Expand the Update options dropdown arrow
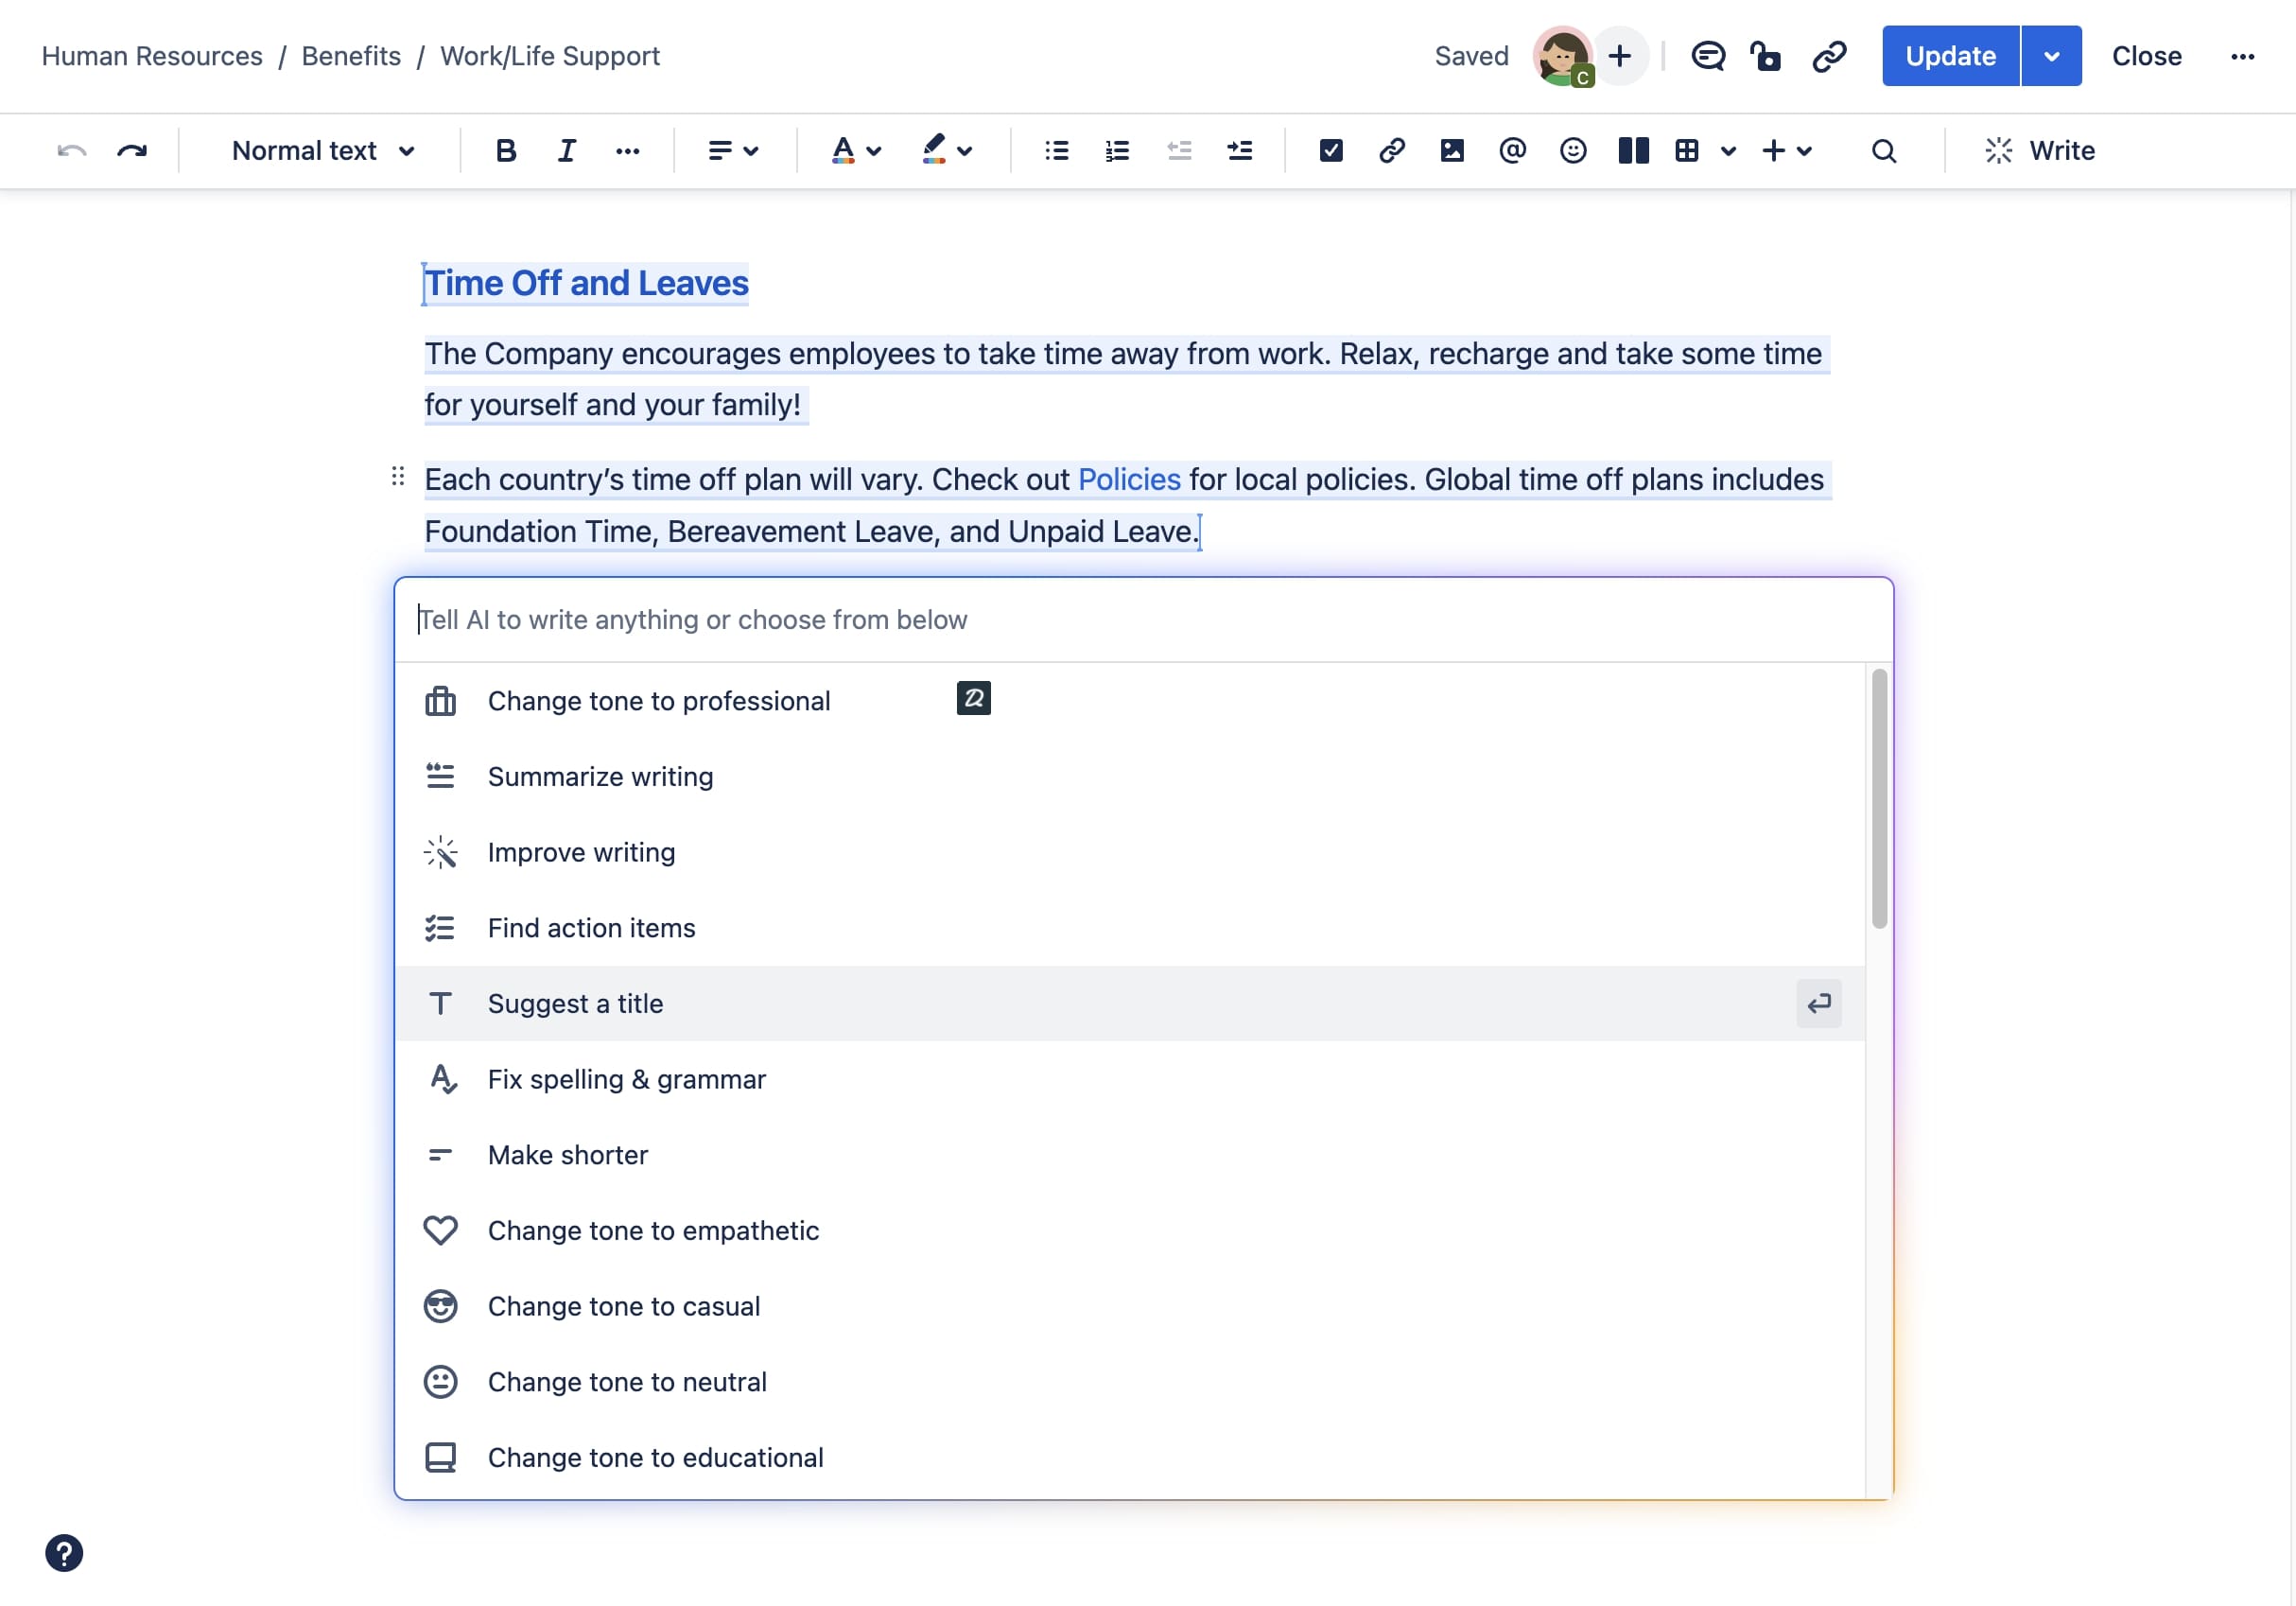The height and width of the screenshot is (1606, 2296). tap(2052, 56)
